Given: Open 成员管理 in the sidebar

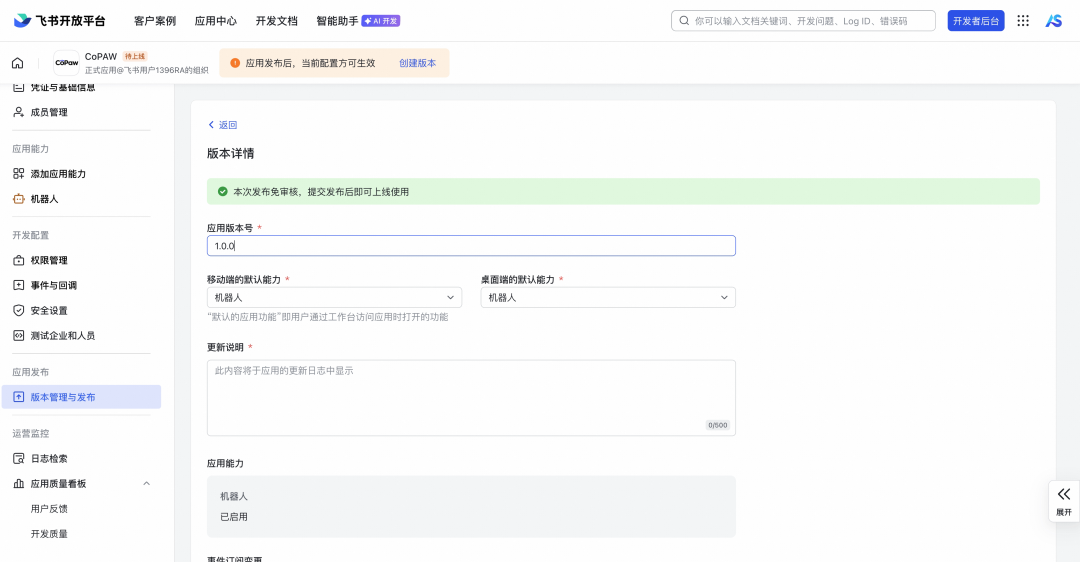Looking at the screenshot, I should (x=49, y=112).
